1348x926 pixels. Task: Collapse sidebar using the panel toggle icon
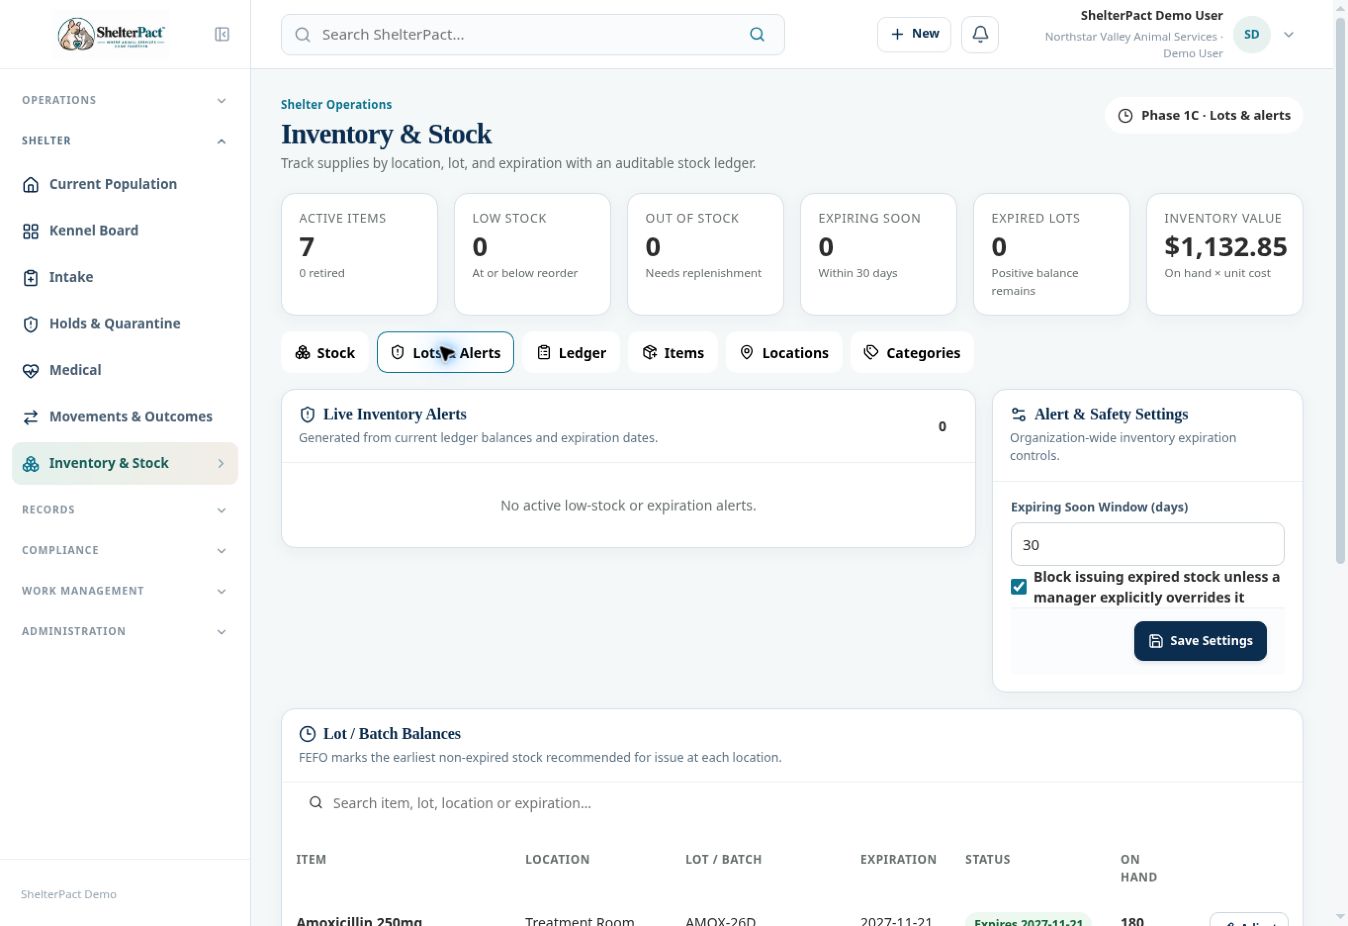tap(222, 35)
